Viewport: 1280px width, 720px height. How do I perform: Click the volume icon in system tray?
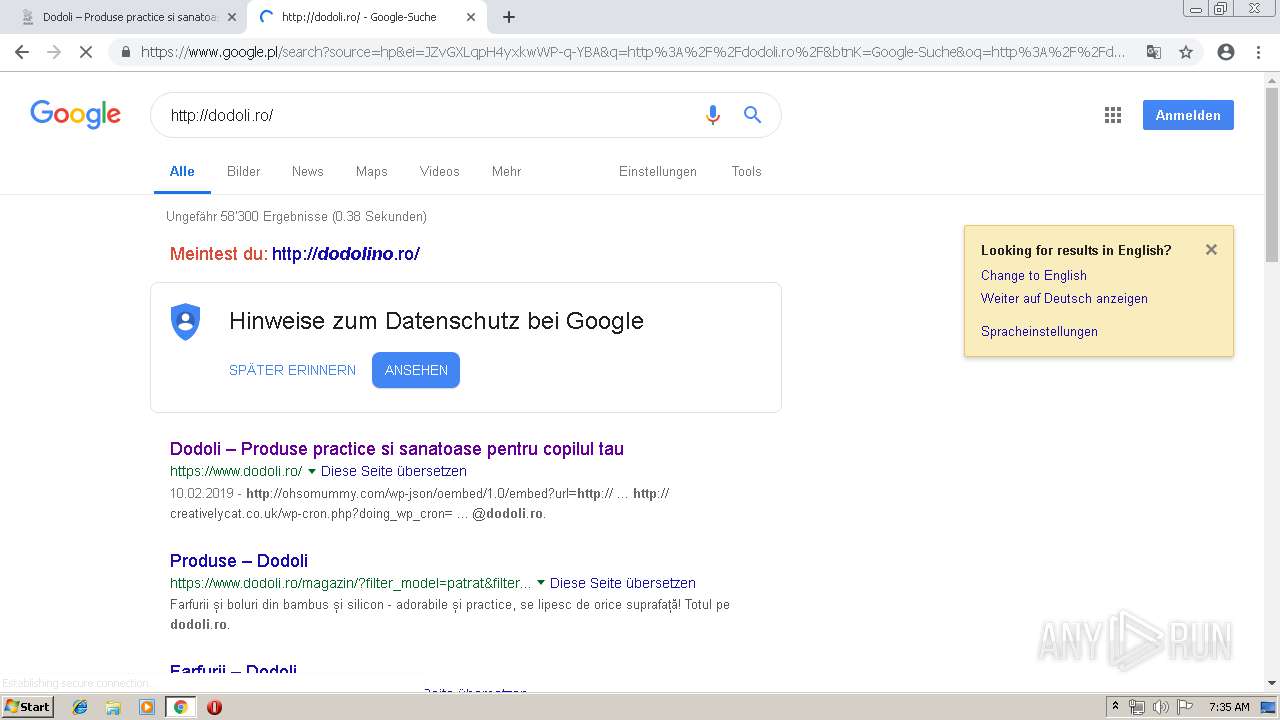click(x=1160, y=707)
